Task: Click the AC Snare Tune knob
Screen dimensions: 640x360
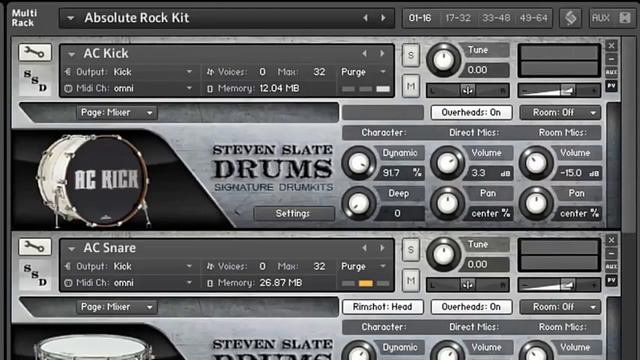Action: coord(444,254)
